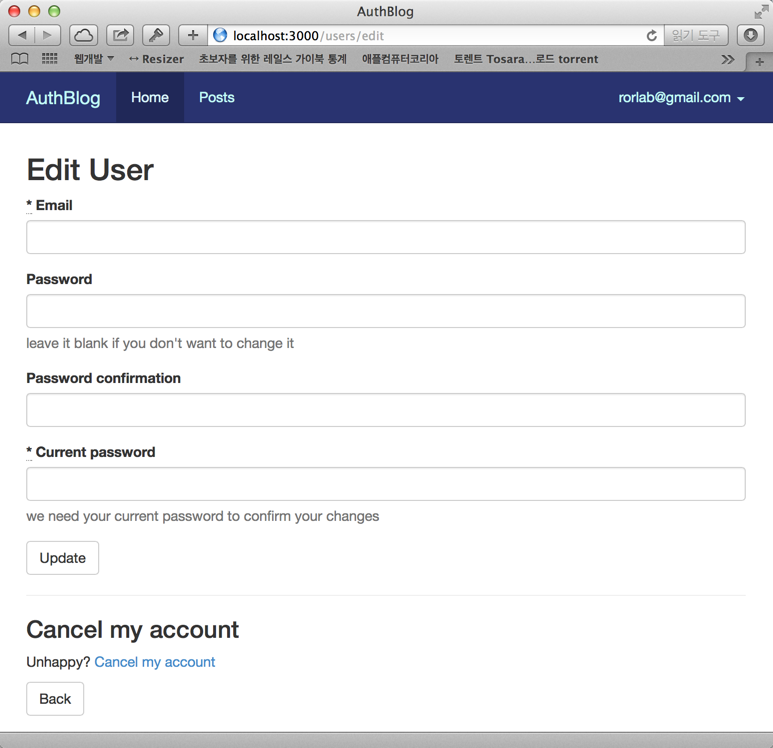Click the AuthBlog brand link
The image size is (773, 748).
[x=63, y=98]
